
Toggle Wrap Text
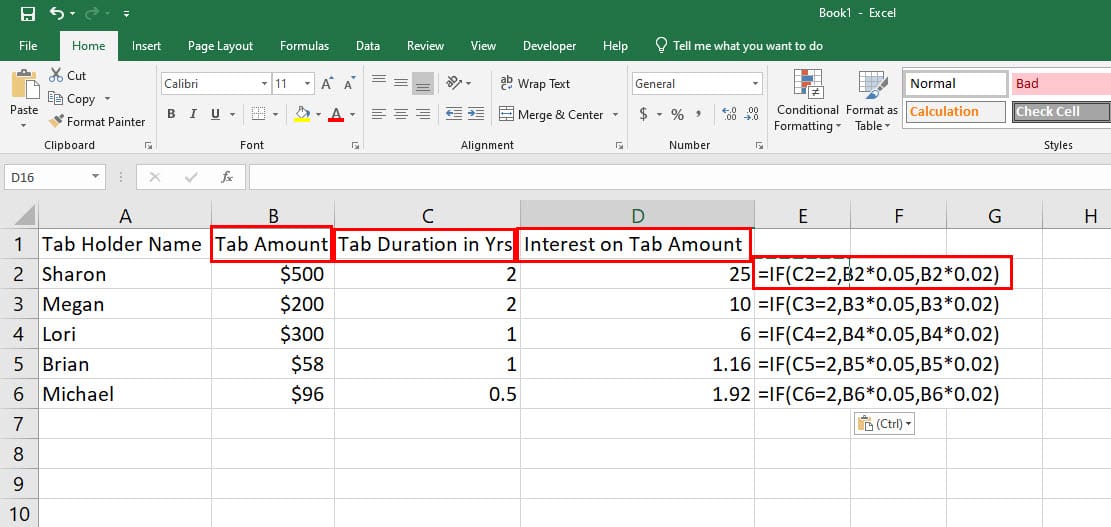click(x=535, y=84)
